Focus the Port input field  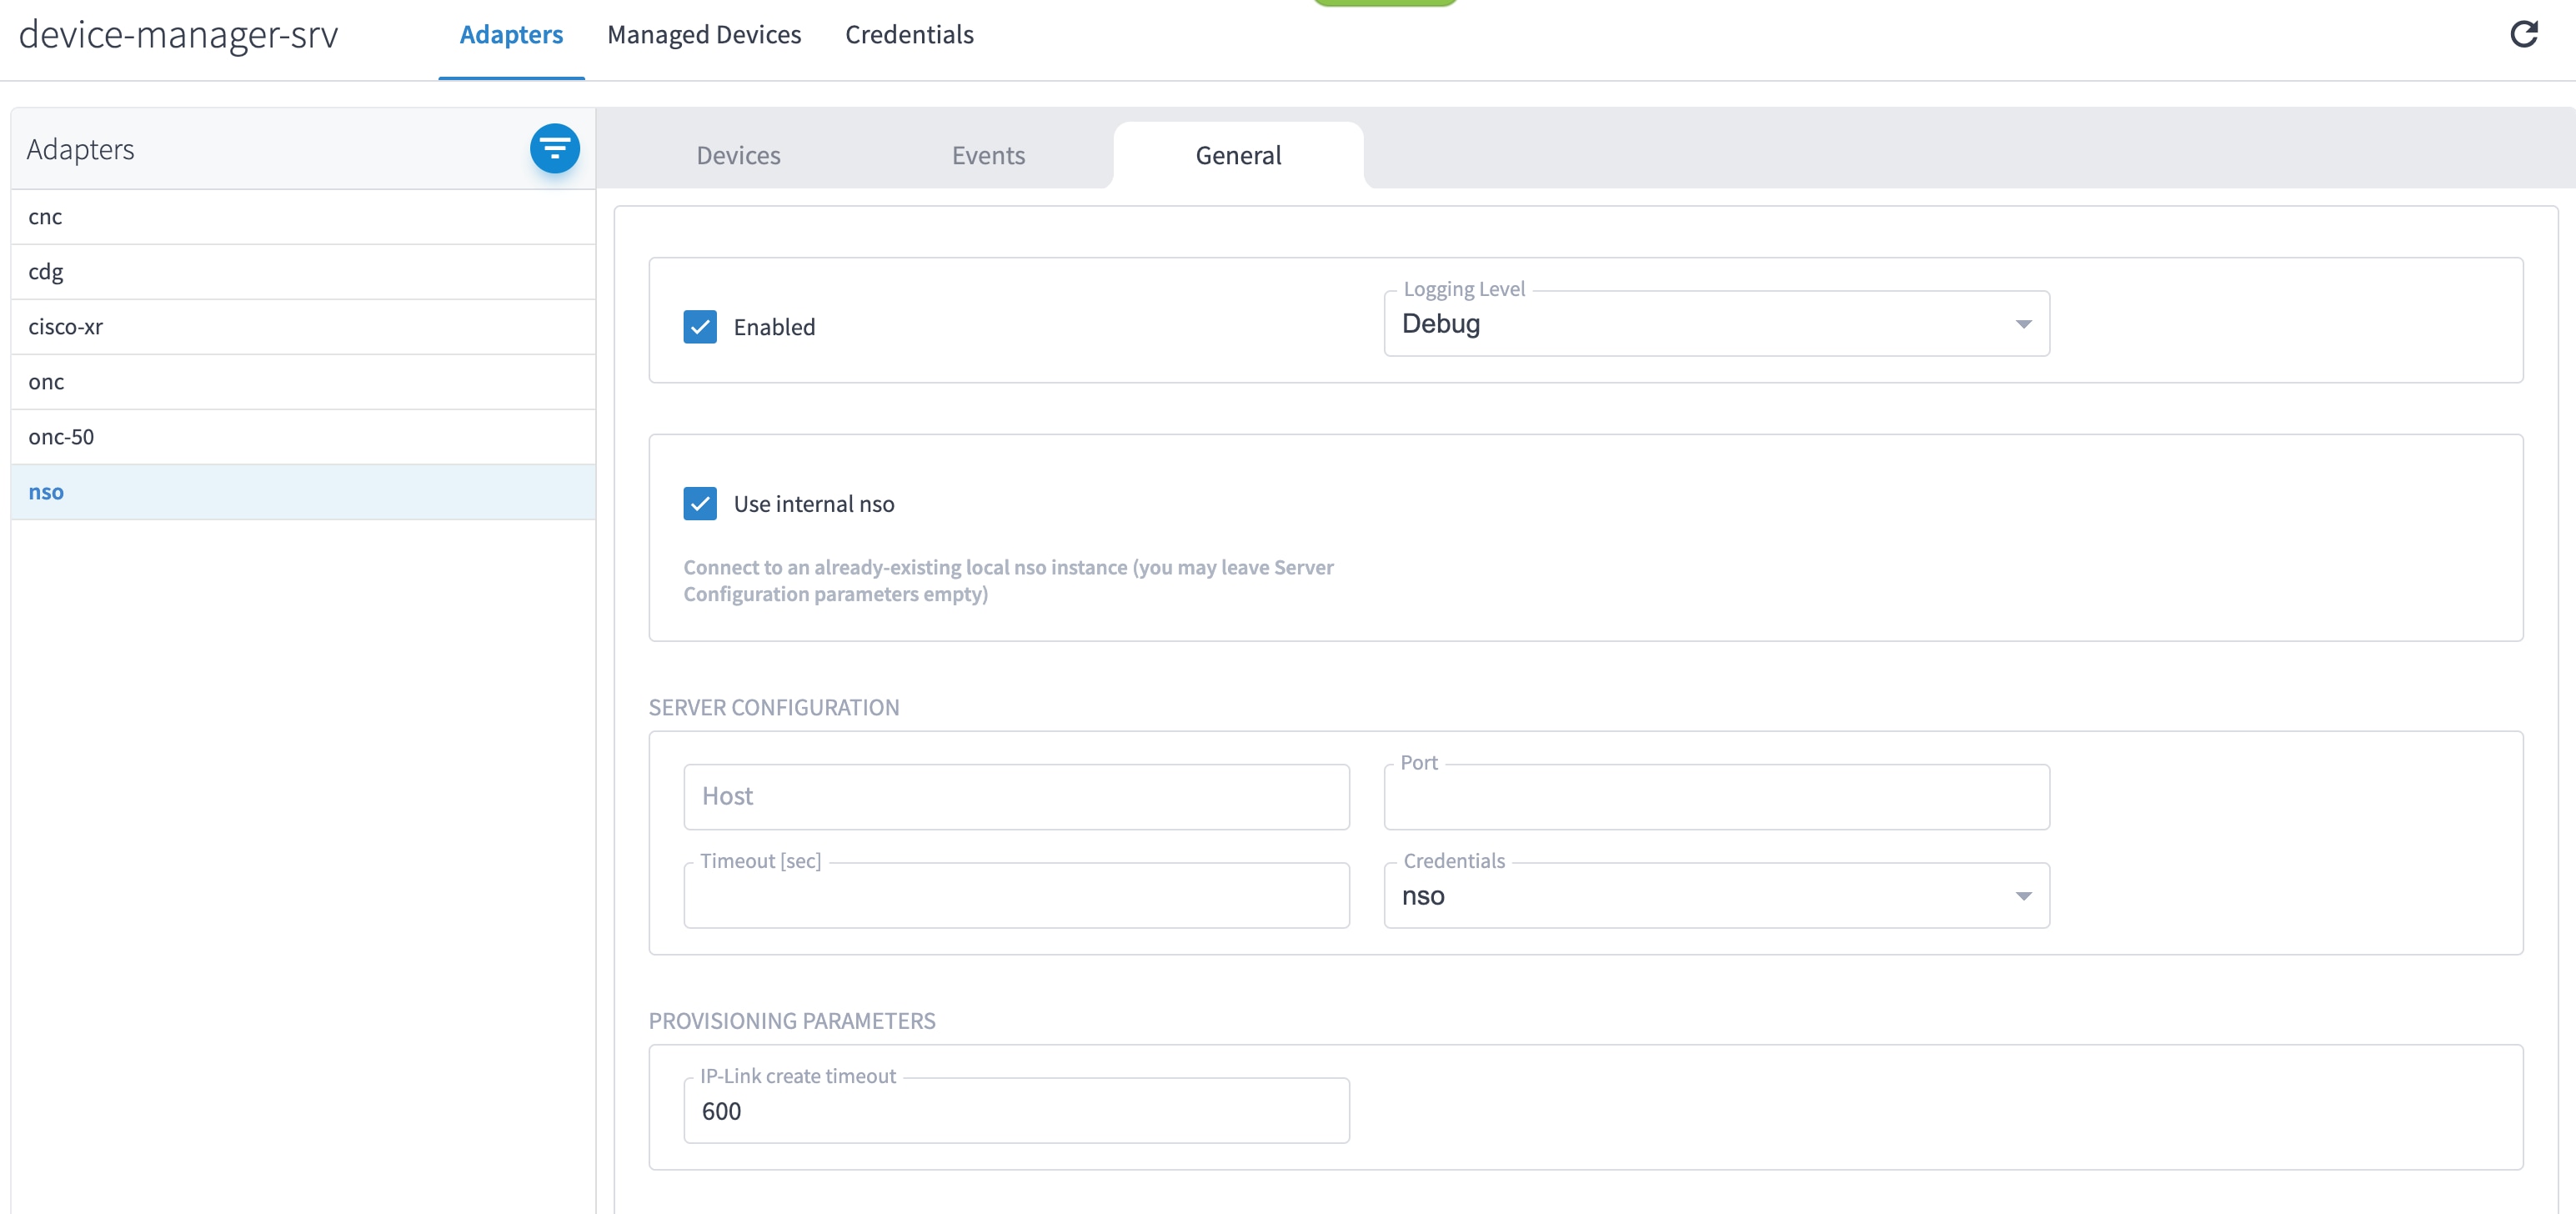pos(1716,797)
